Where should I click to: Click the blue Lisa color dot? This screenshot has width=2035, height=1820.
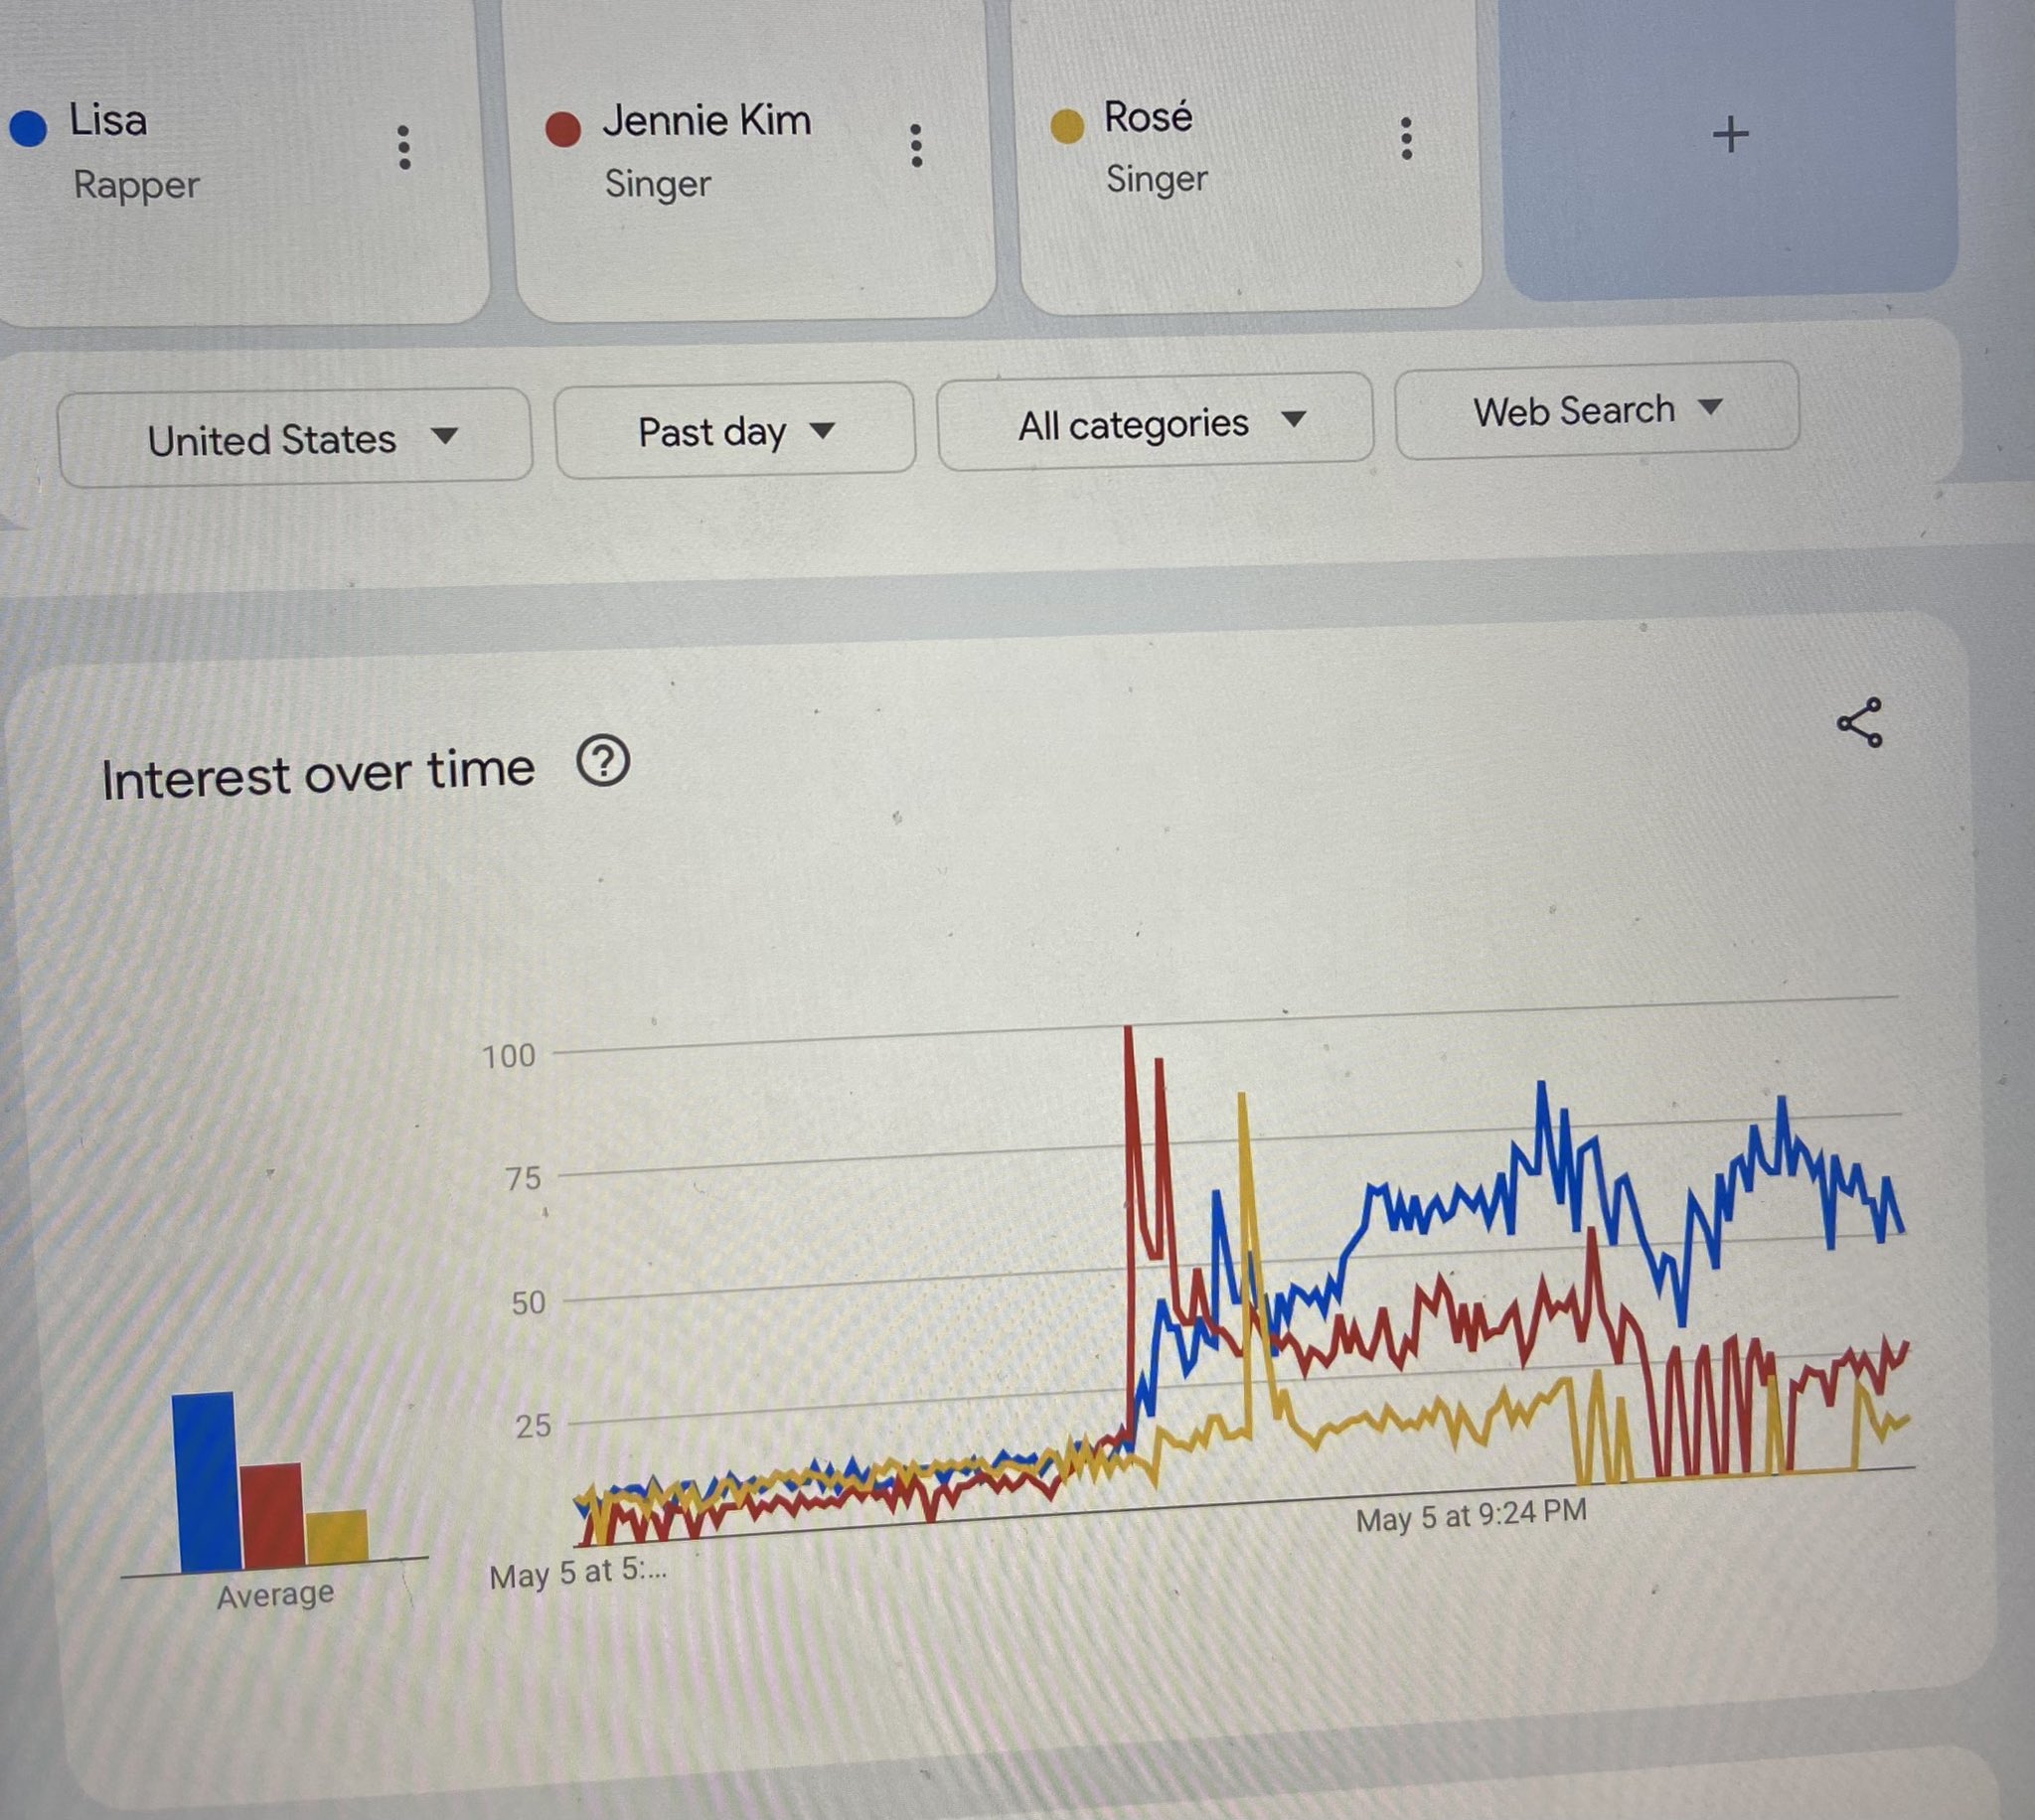(x=28, y=128)
